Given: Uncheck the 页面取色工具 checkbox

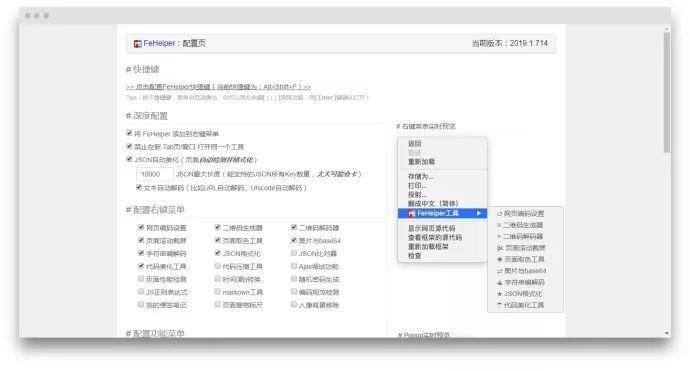Looking at the screenshot, I should (x=218, y=240).
